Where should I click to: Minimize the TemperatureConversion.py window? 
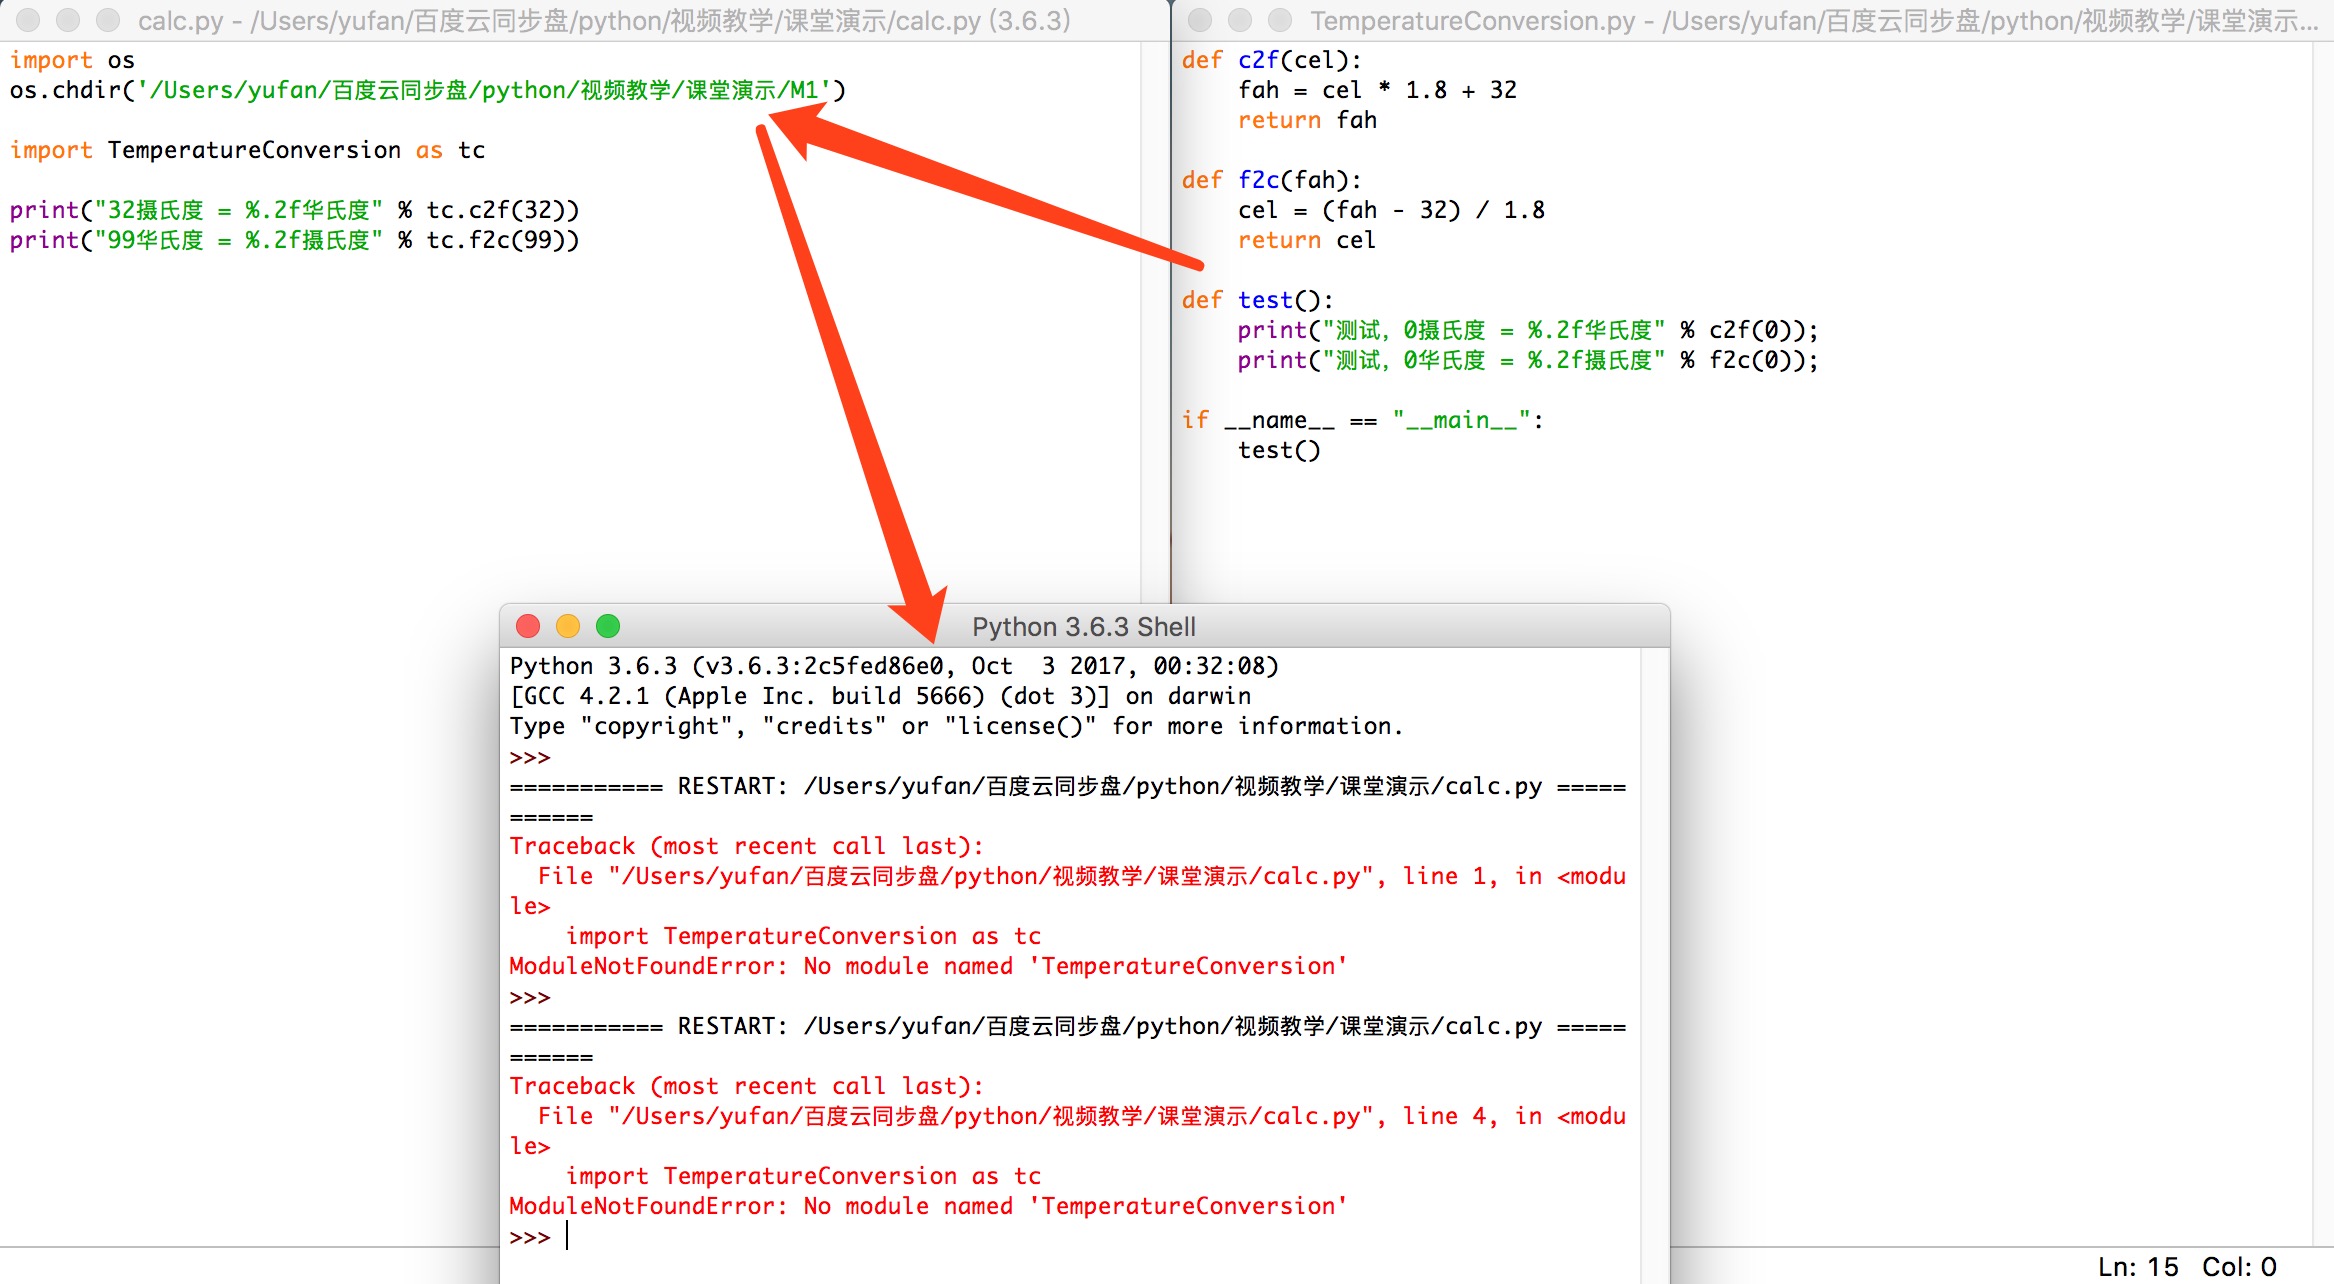point(1240,20)
